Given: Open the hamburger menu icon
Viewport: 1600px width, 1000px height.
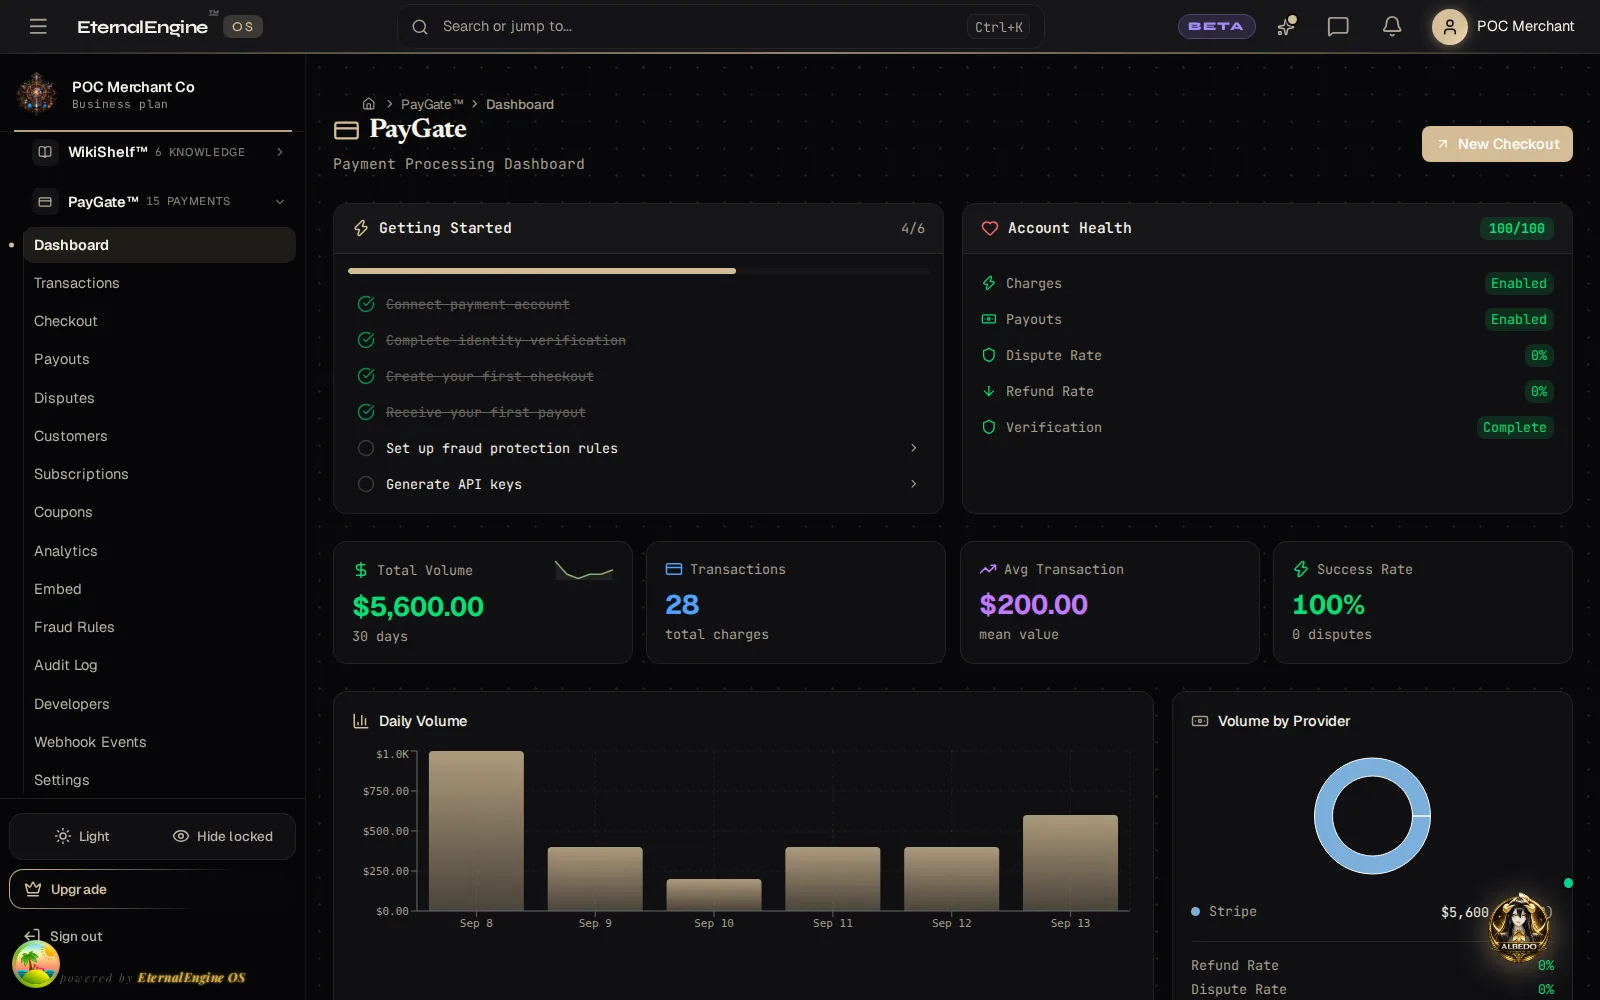Looking at the screenshot, I should pos(38,26).
